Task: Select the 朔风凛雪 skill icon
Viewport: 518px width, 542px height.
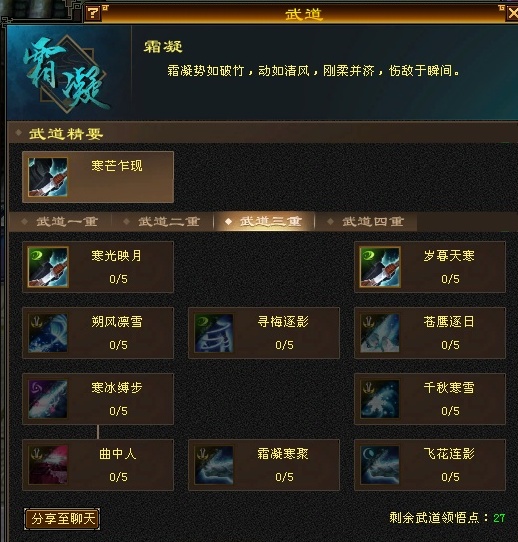Action: coord(48,333)
